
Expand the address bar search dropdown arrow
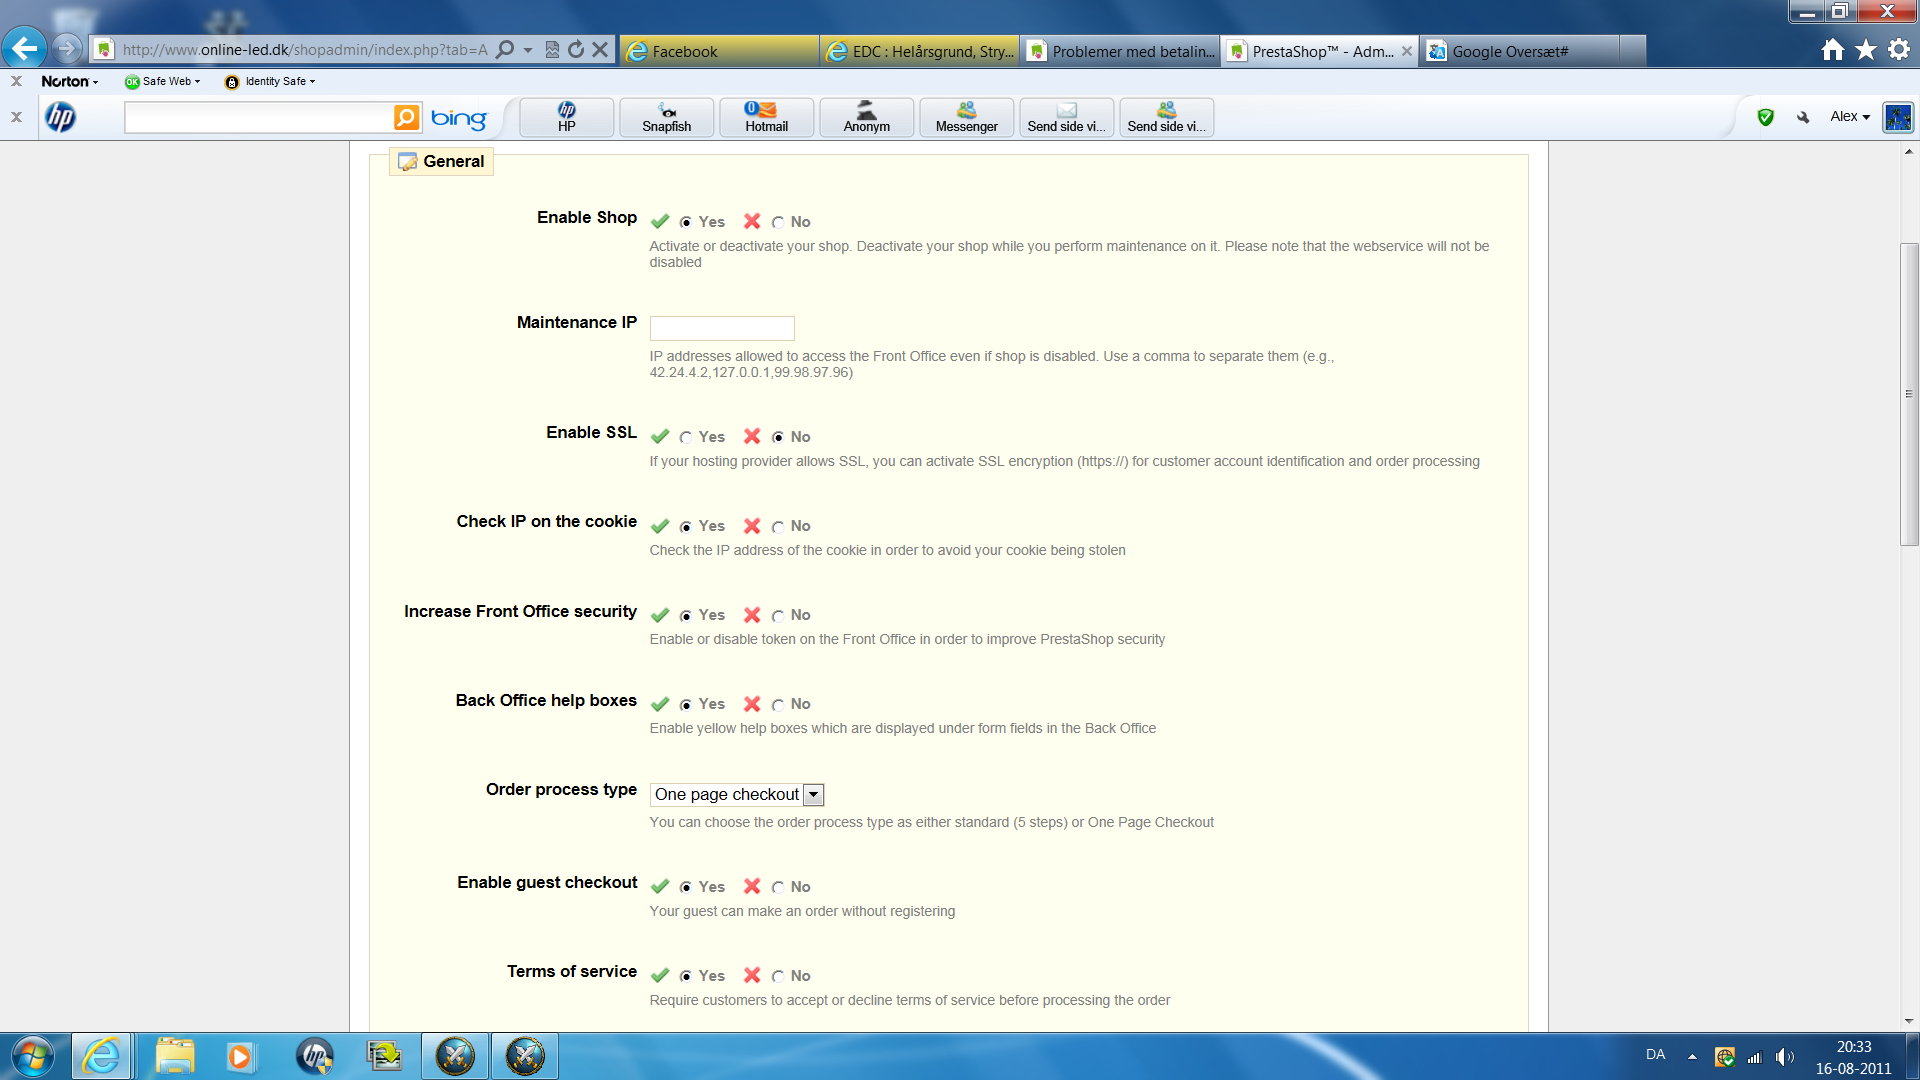coord(527,49)
